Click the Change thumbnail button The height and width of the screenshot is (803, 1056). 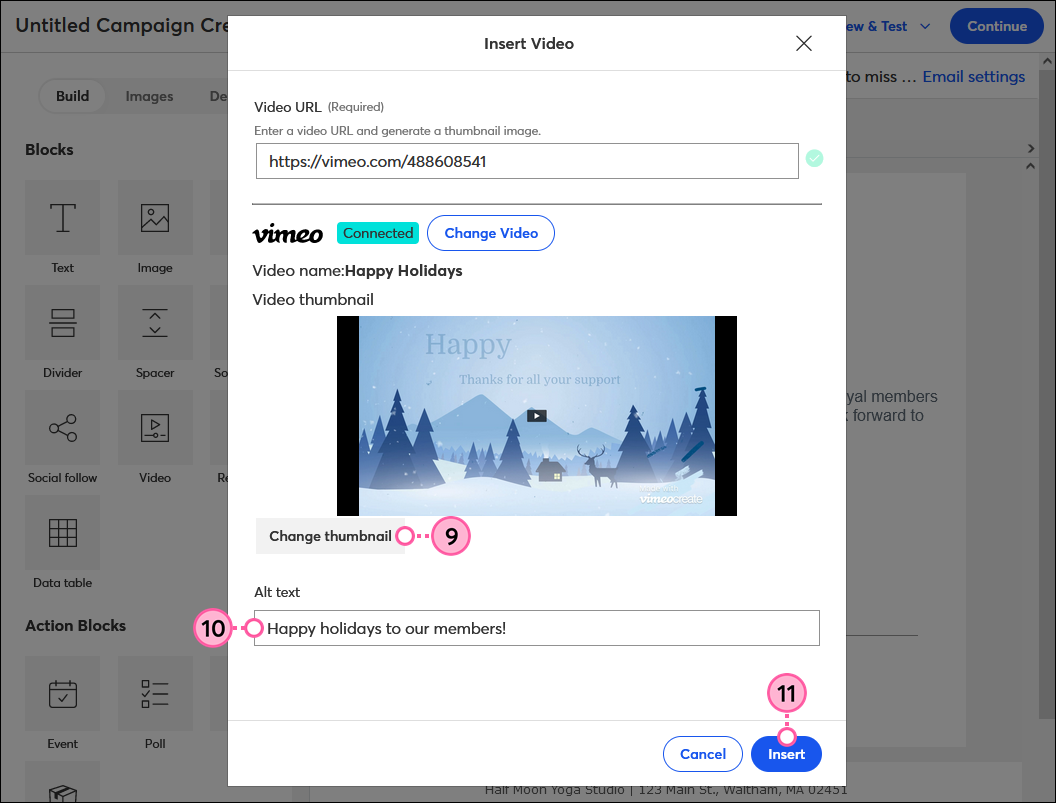(x=330, y=536)
